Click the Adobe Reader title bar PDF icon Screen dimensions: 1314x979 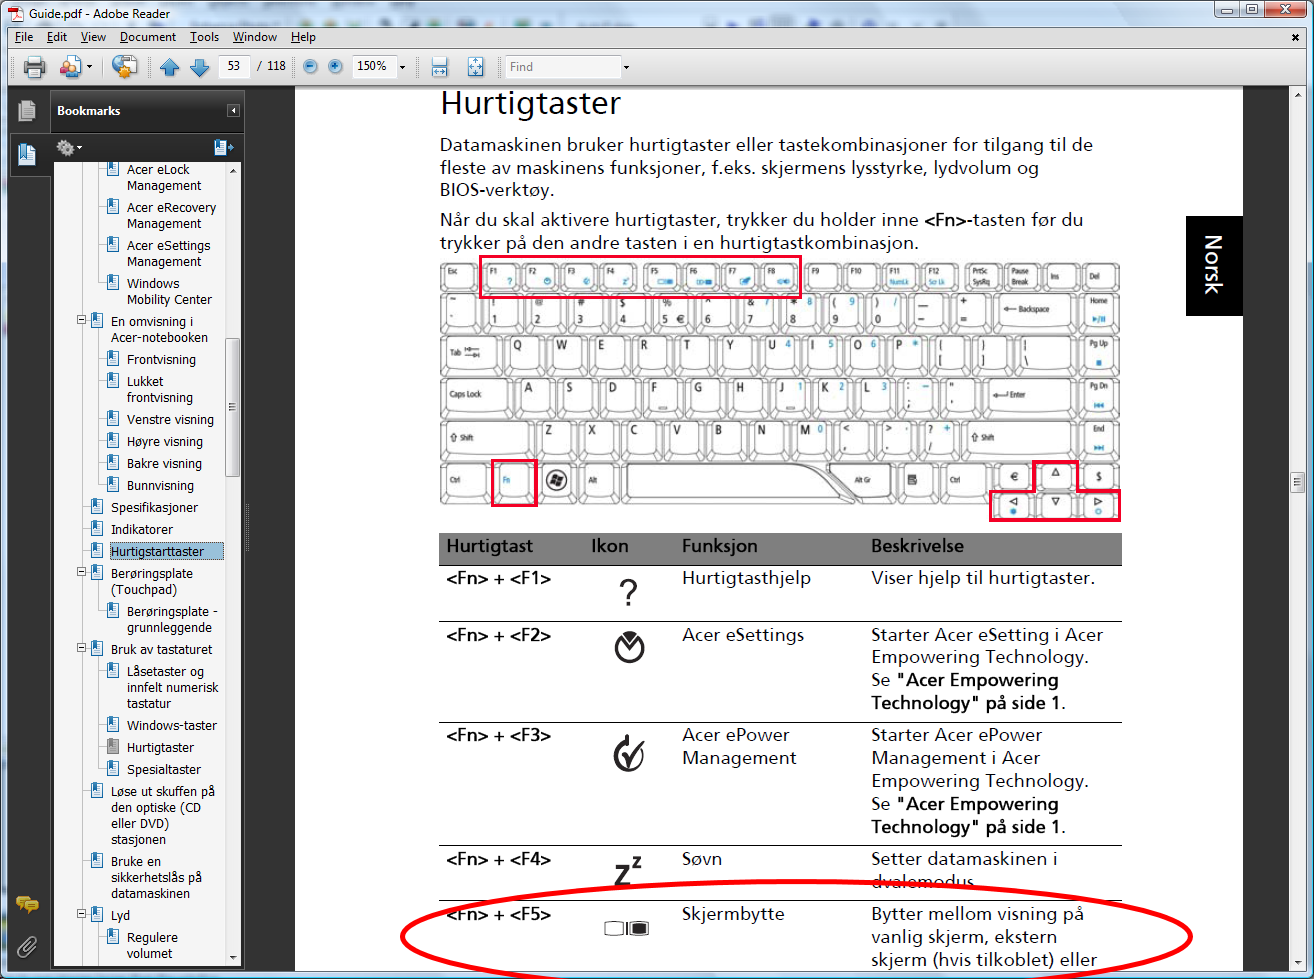pyautogui.click(x=15, y=13)
